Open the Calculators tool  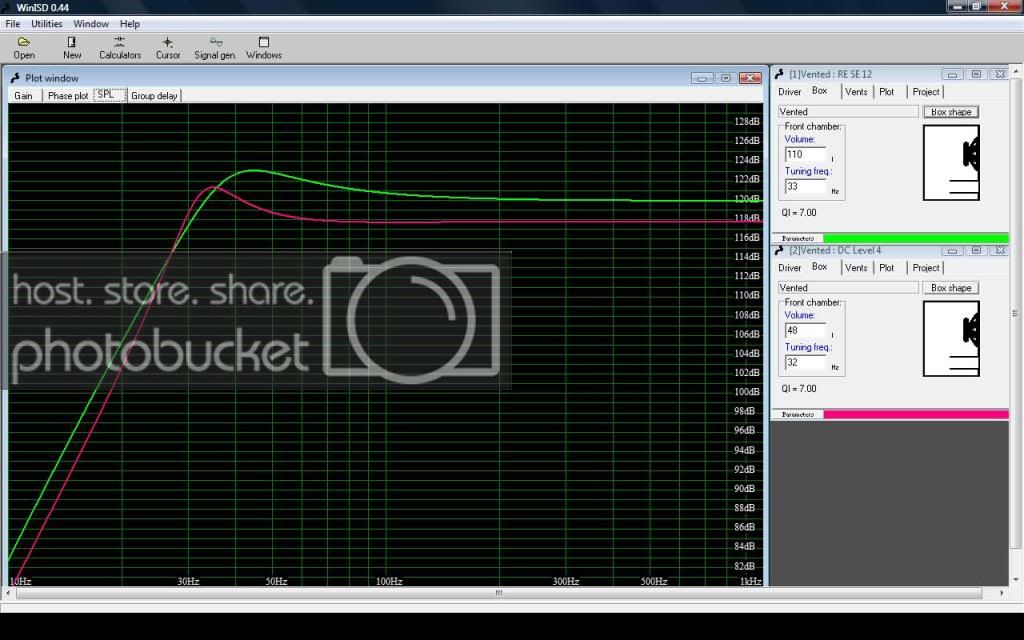pyautogui.click(x=120, y=48)
